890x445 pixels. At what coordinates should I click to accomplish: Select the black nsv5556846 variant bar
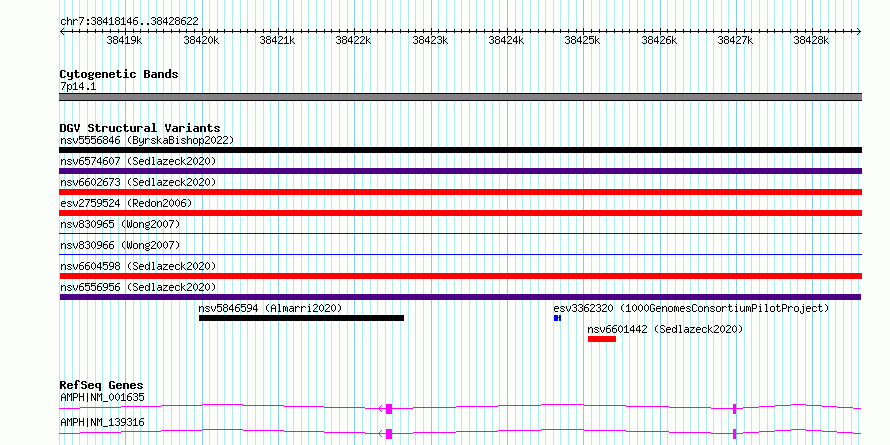click(x=460, y=150)
